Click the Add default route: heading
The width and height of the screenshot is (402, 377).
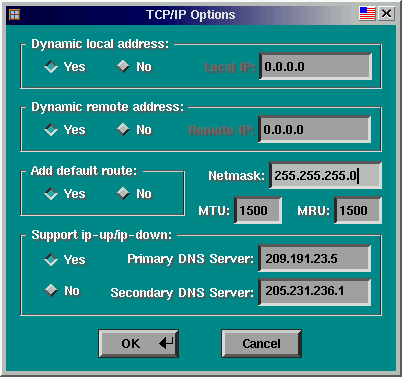pyautogui.click(x=84, y=171)
